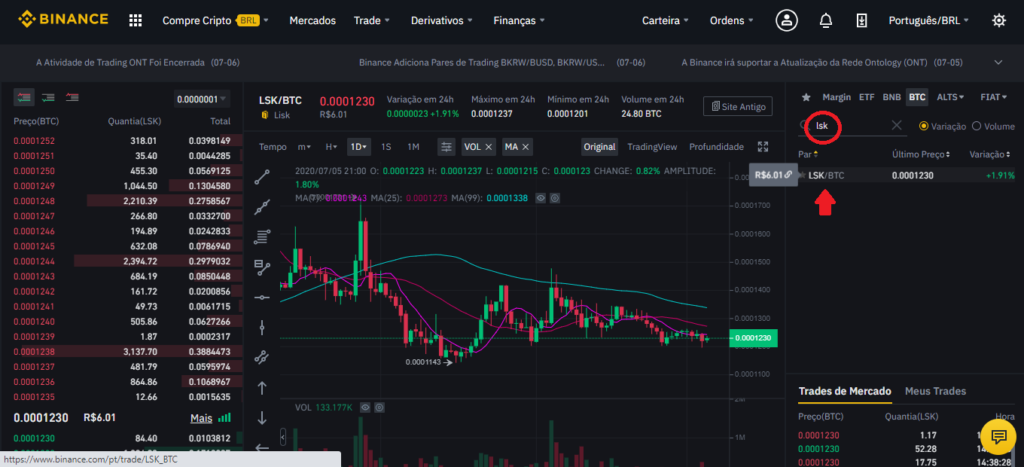The height and width of the screenshot is (467, 1024).
Task: Clear the lsk search text
Action: point(897,125)
